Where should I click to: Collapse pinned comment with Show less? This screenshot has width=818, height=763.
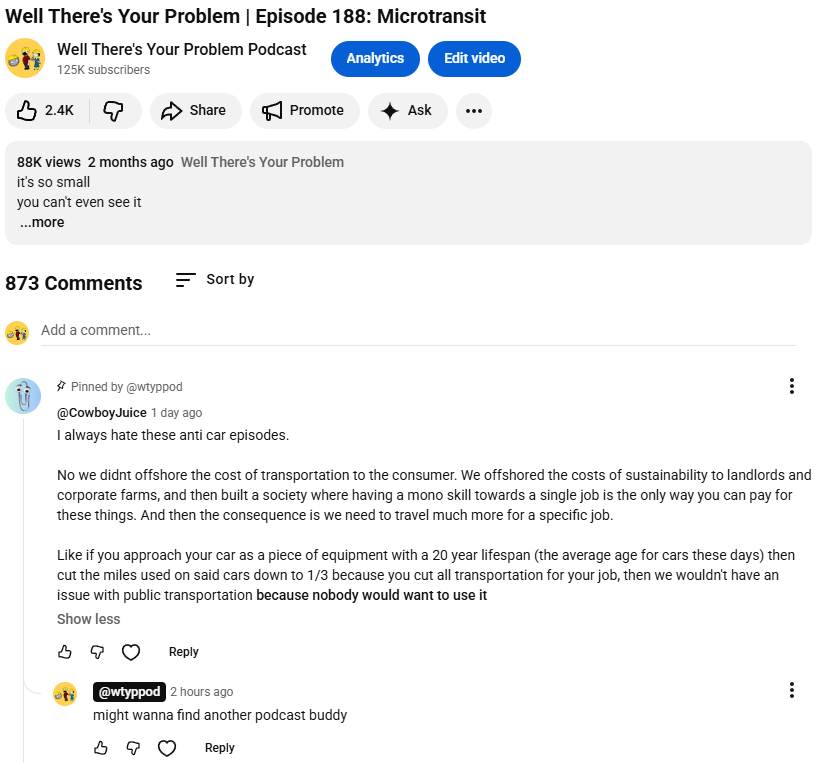[89, 619]
